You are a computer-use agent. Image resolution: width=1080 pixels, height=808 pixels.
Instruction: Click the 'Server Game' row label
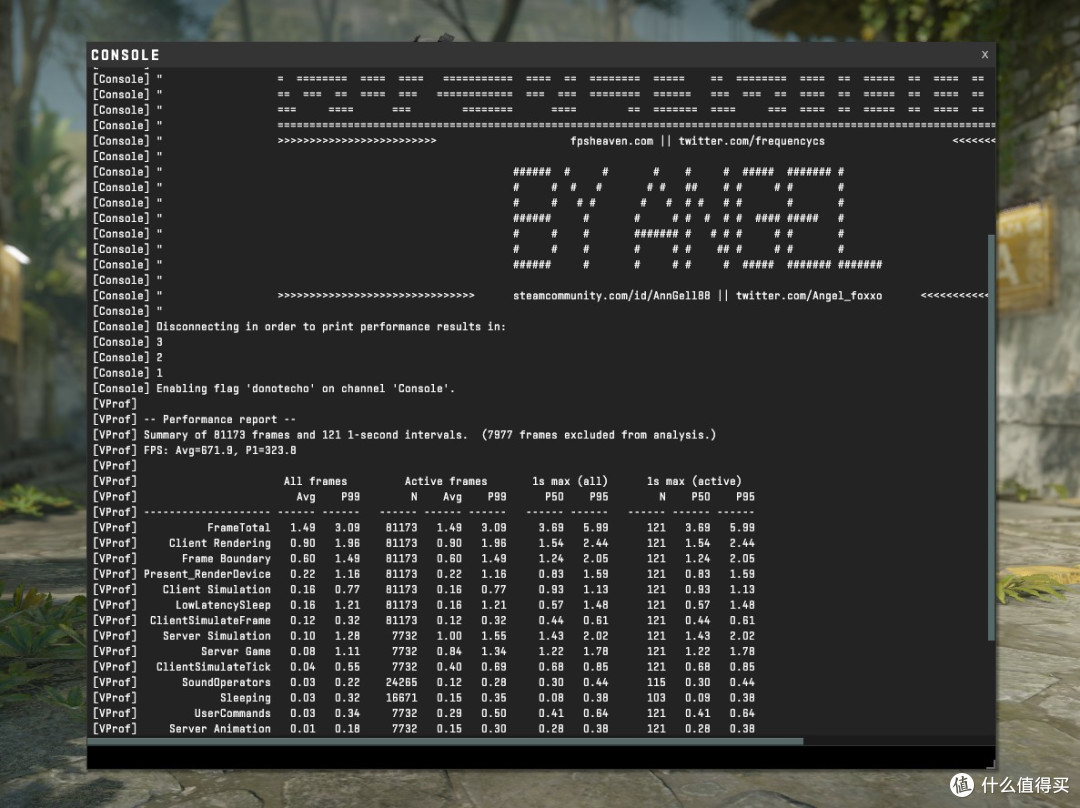(x=236, y=652)
